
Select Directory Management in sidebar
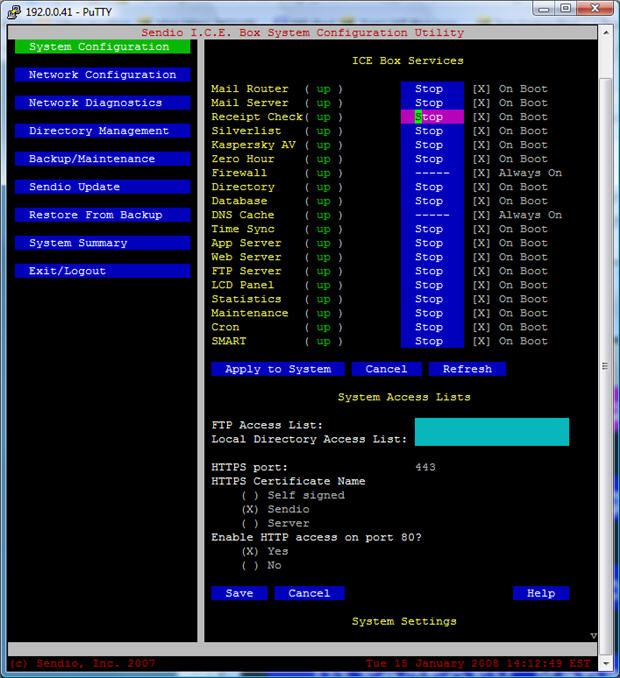point(102,131)
